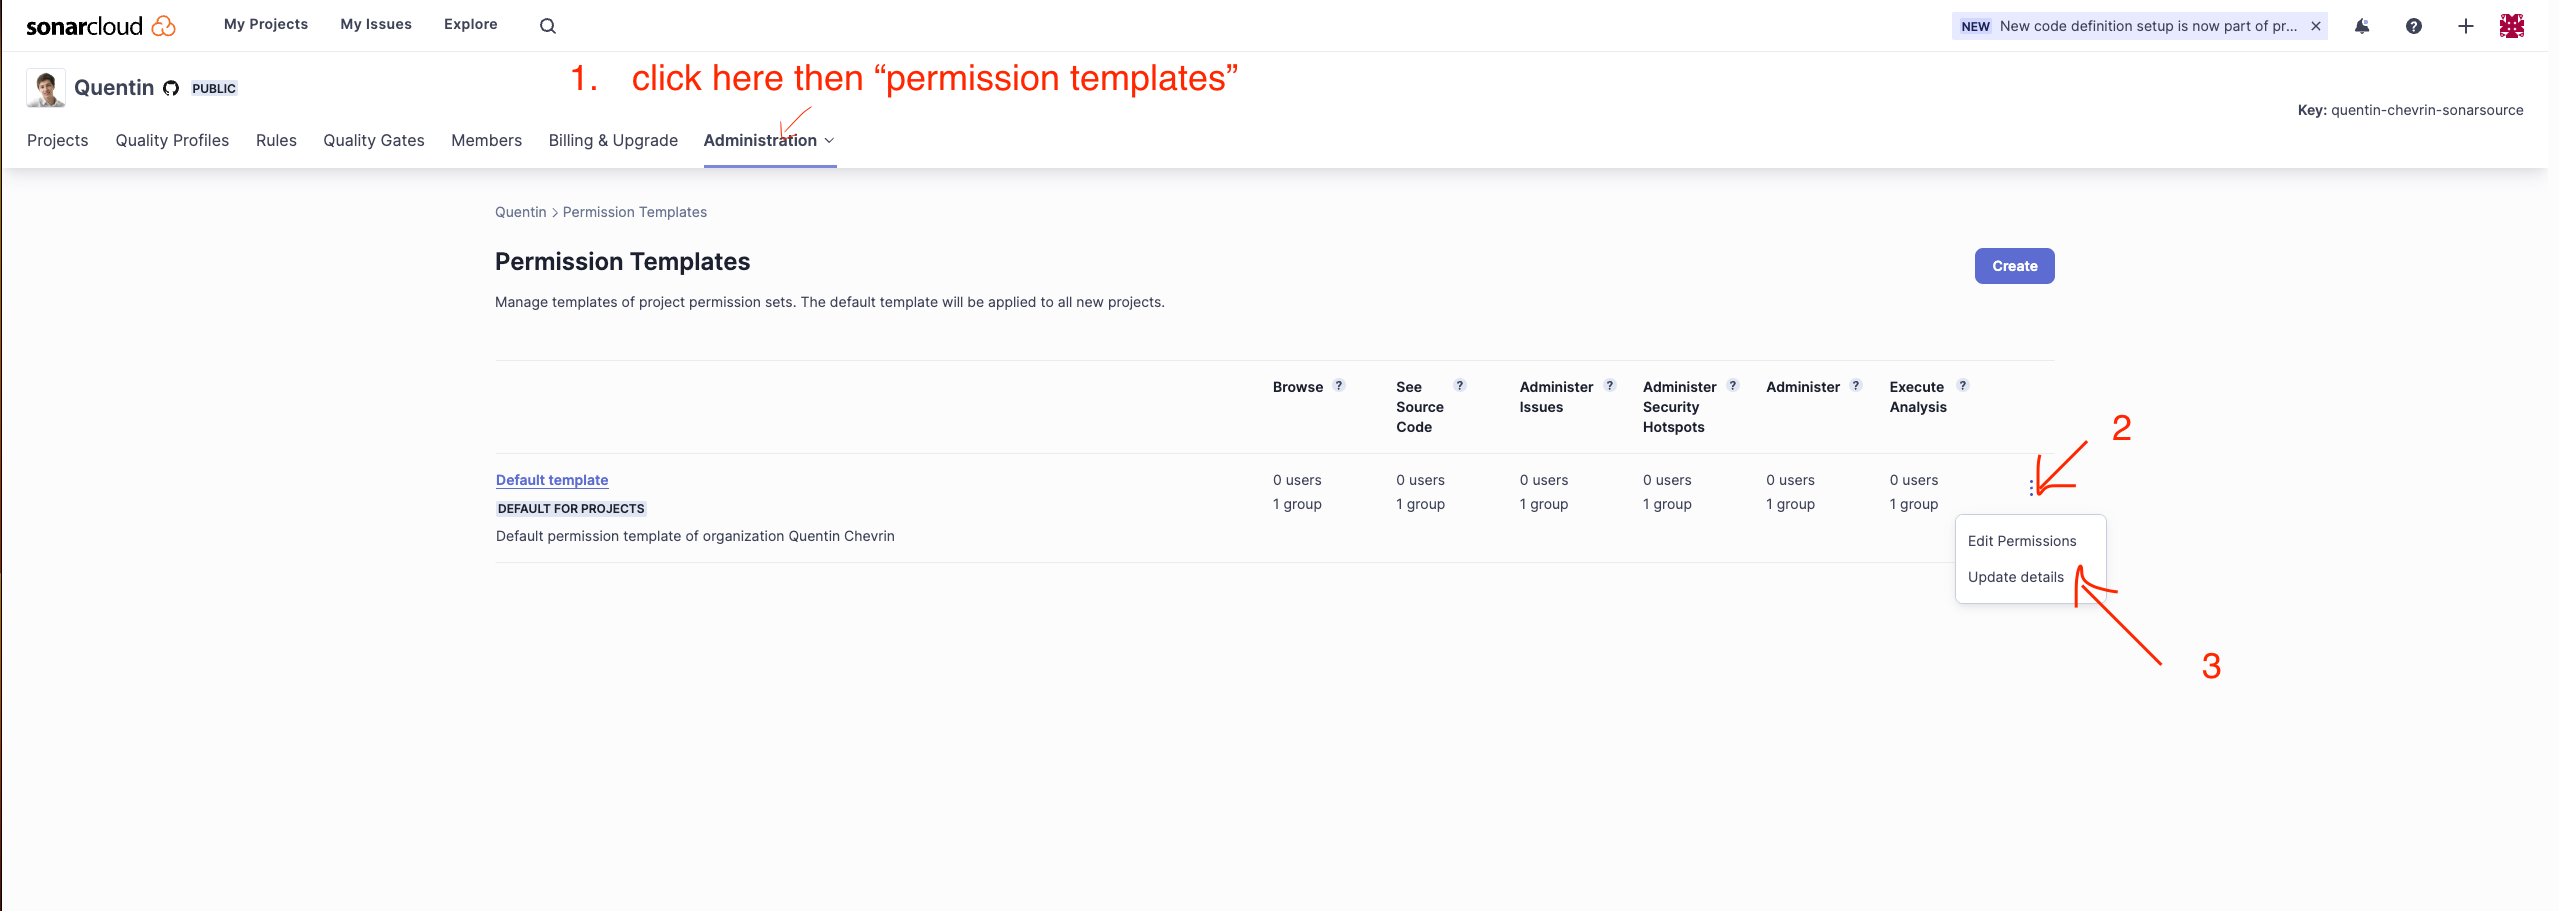
Task: Click the Quentin breadcrumb link
Action: tap(520, 211)
